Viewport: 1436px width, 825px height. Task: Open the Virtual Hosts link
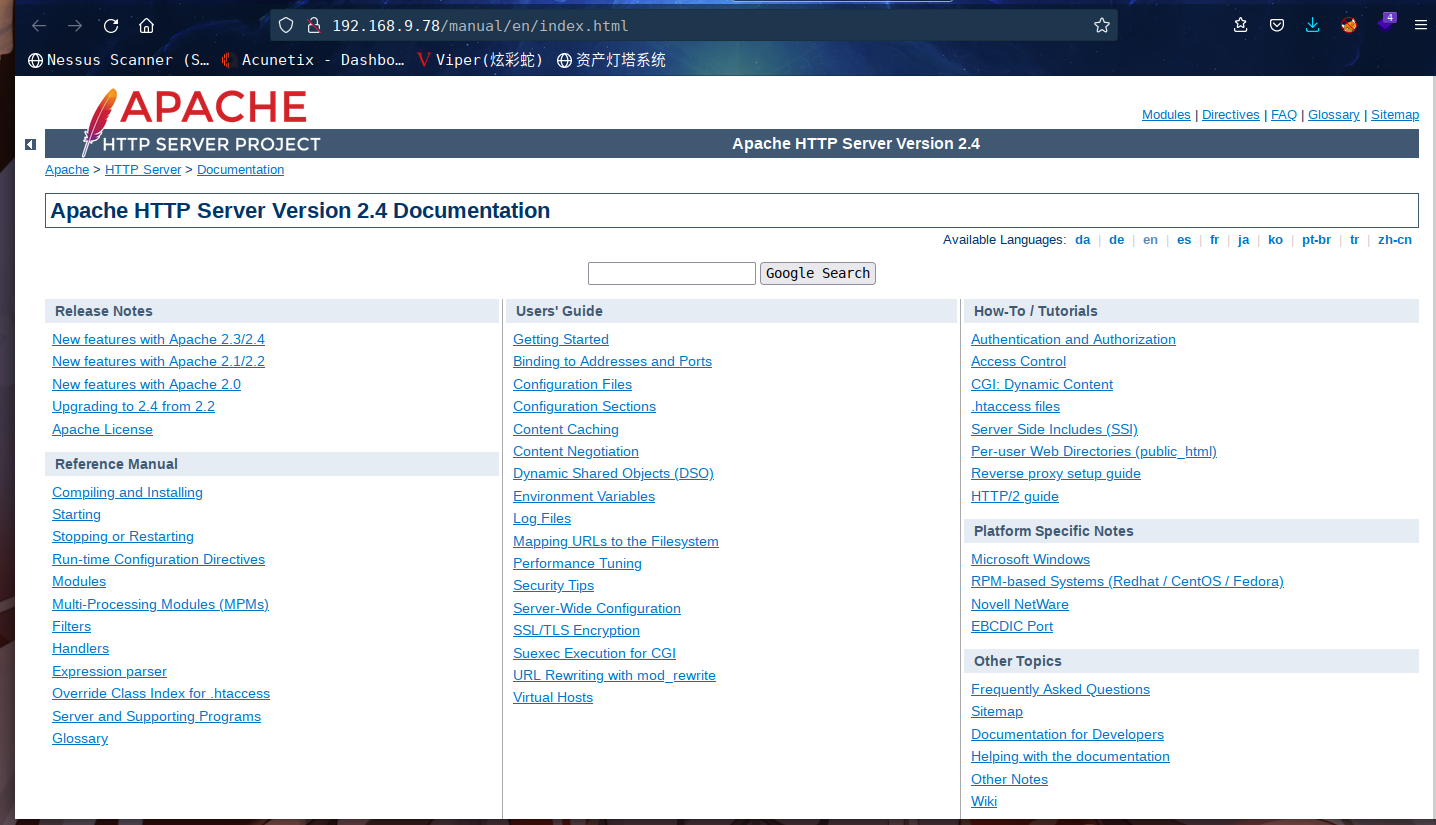553,697
